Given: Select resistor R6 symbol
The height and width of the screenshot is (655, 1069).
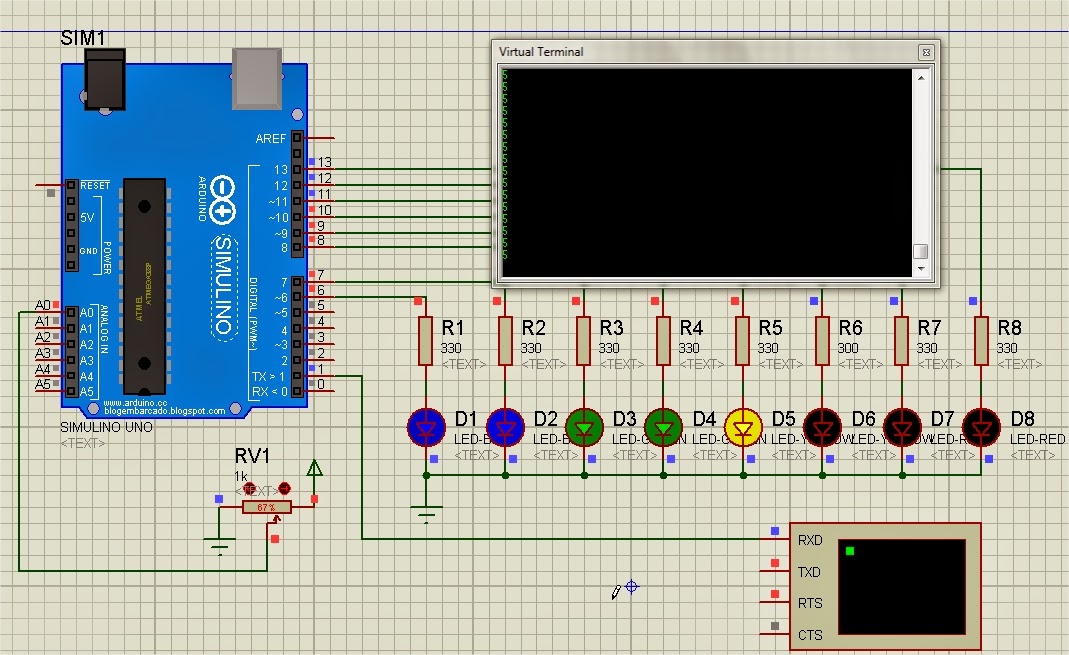Looking at the screenshot, I should click(x=822, y=340).
